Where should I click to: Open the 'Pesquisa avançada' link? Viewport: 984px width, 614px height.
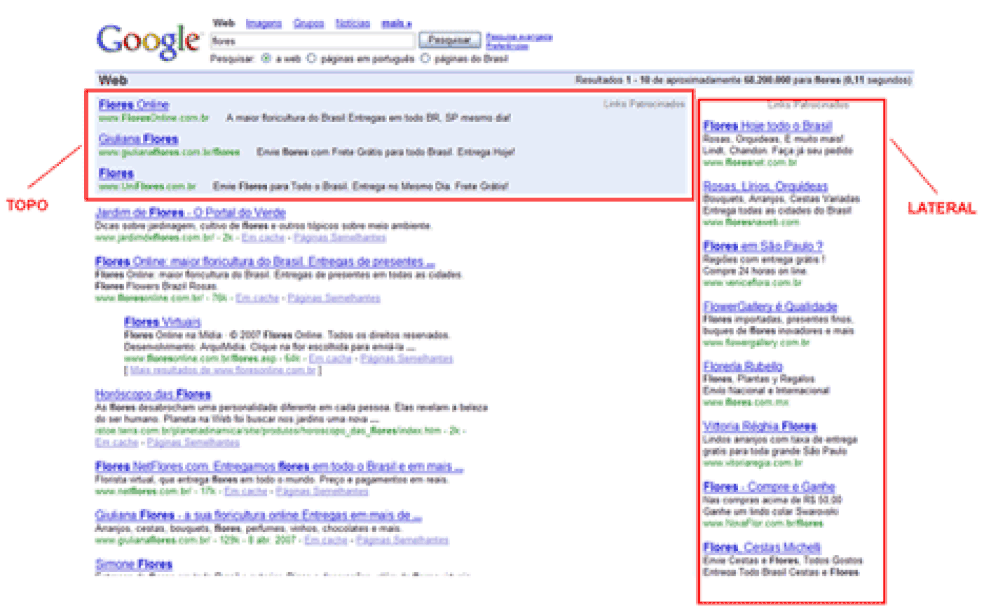point(519,37)
